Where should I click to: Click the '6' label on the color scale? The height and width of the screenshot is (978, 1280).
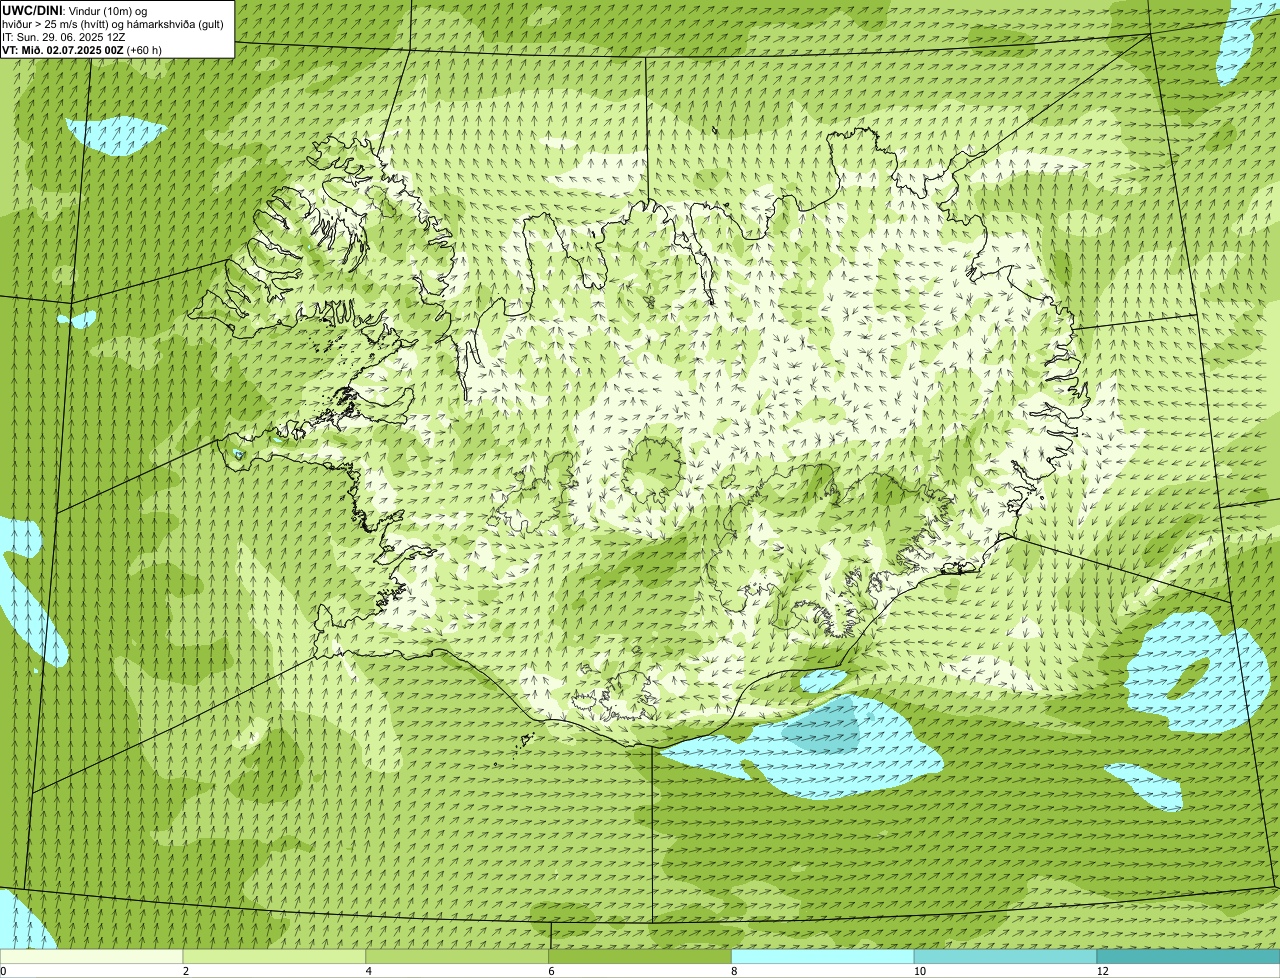pyautogui.click(x=552, y=971)
